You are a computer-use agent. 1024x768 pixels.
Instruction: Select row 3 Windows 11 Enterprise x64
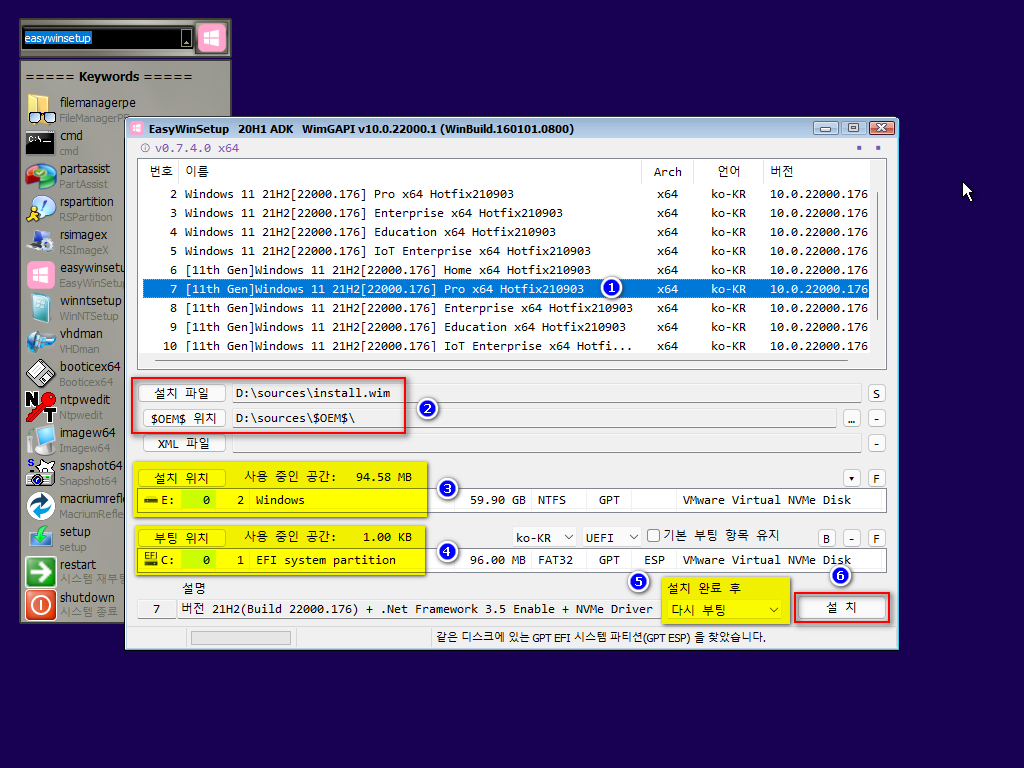505,213
